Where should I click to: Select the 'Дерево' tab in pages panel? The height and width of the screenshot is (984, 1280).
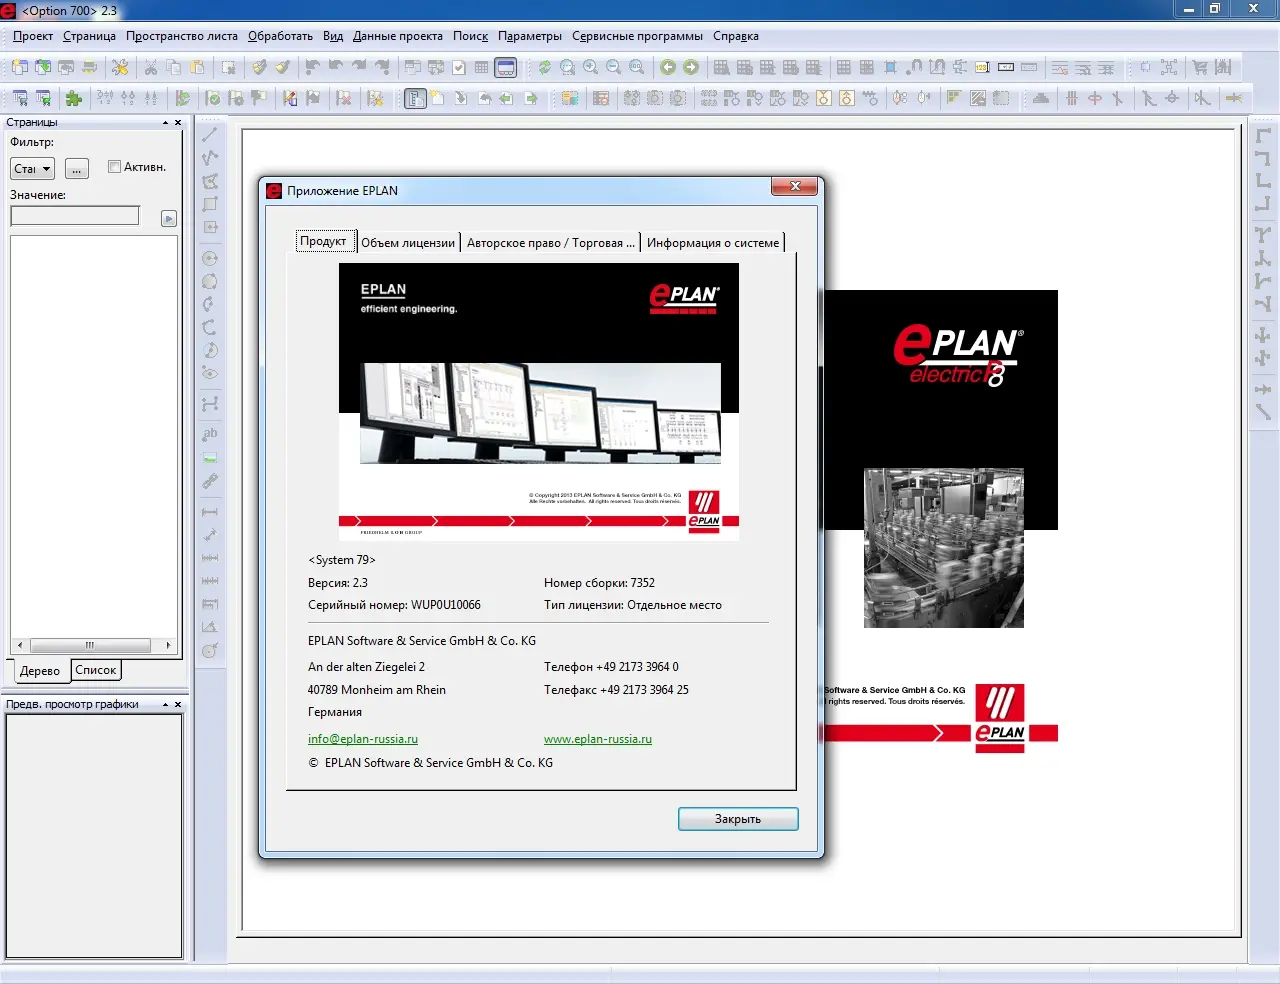(40, 671)
